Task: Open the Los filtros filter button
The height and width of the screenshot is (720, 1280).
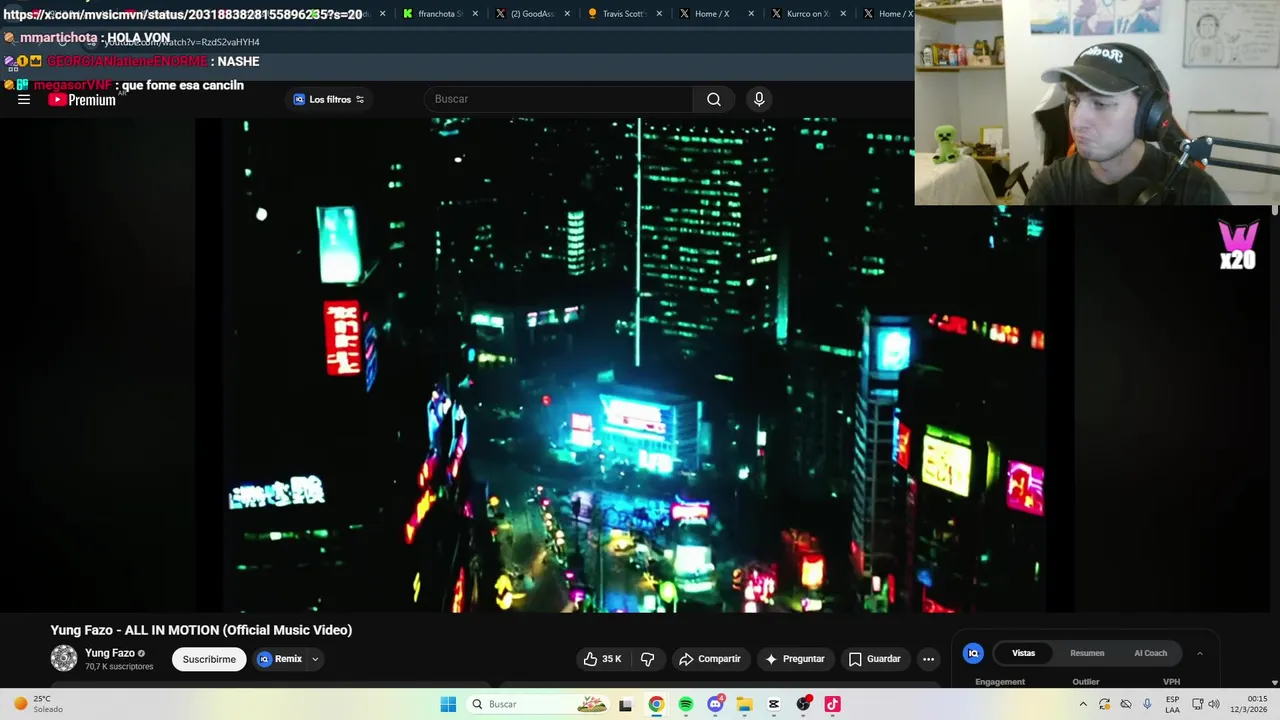Action: pos(329,99)
